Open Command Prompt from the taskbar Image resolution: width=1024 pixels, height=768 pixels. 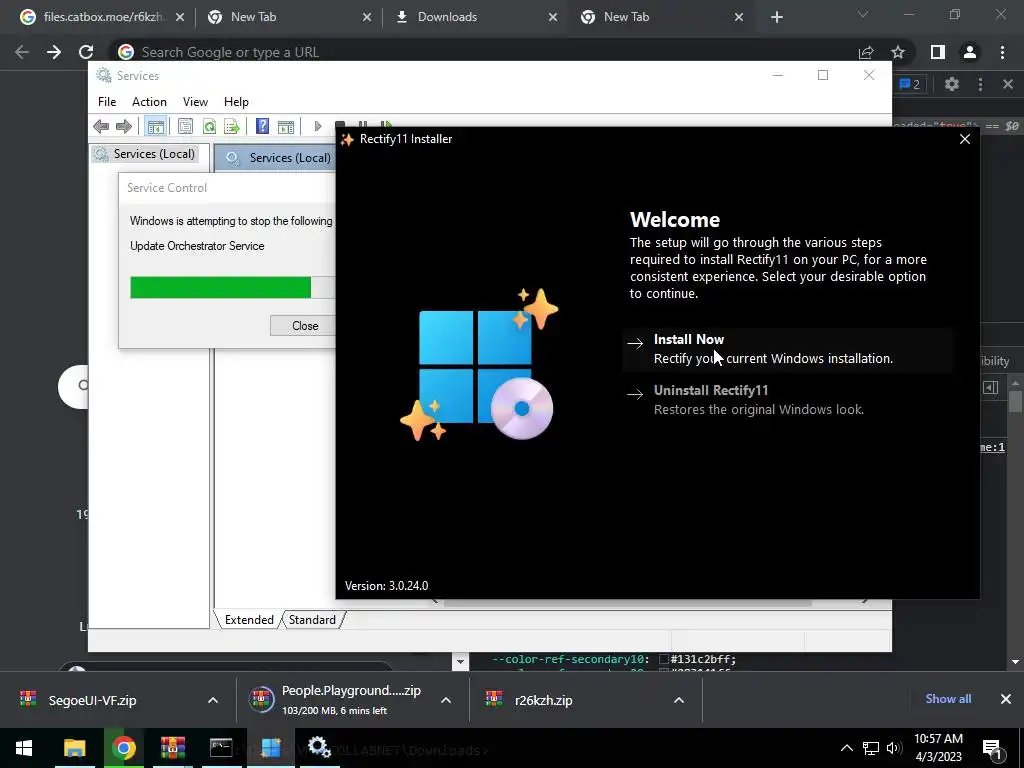pos(221,748)
